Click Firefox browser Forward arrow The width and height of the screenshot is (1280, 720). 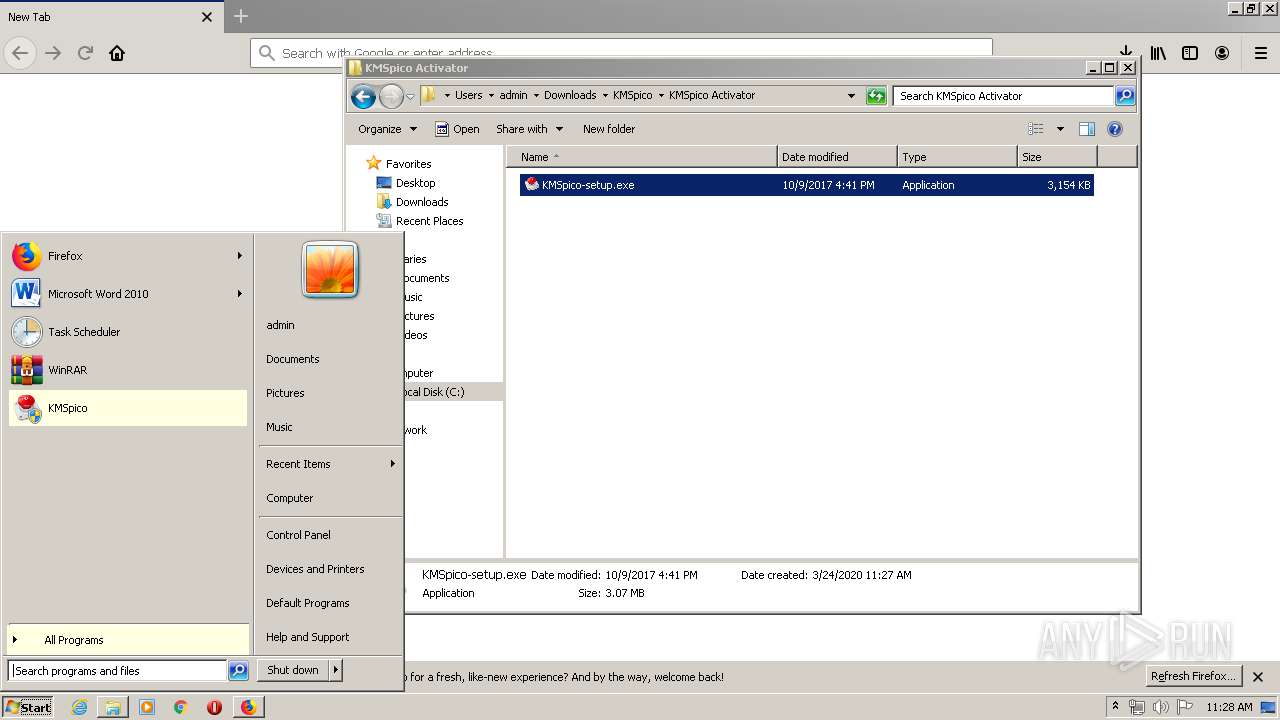53,53
